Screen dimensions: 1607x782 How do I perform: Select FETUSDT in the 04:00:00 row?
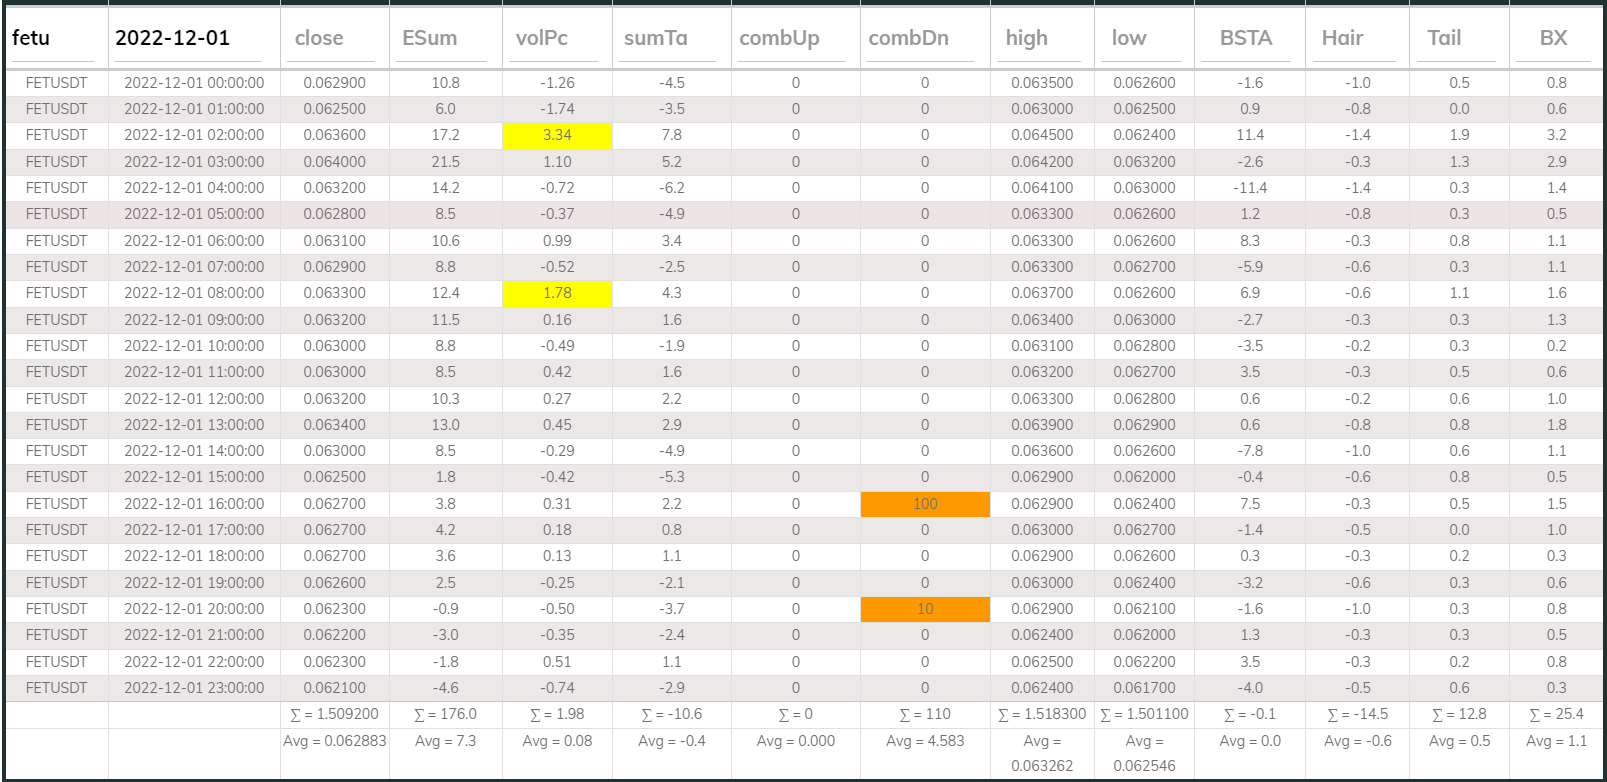(x=56, y=188)
